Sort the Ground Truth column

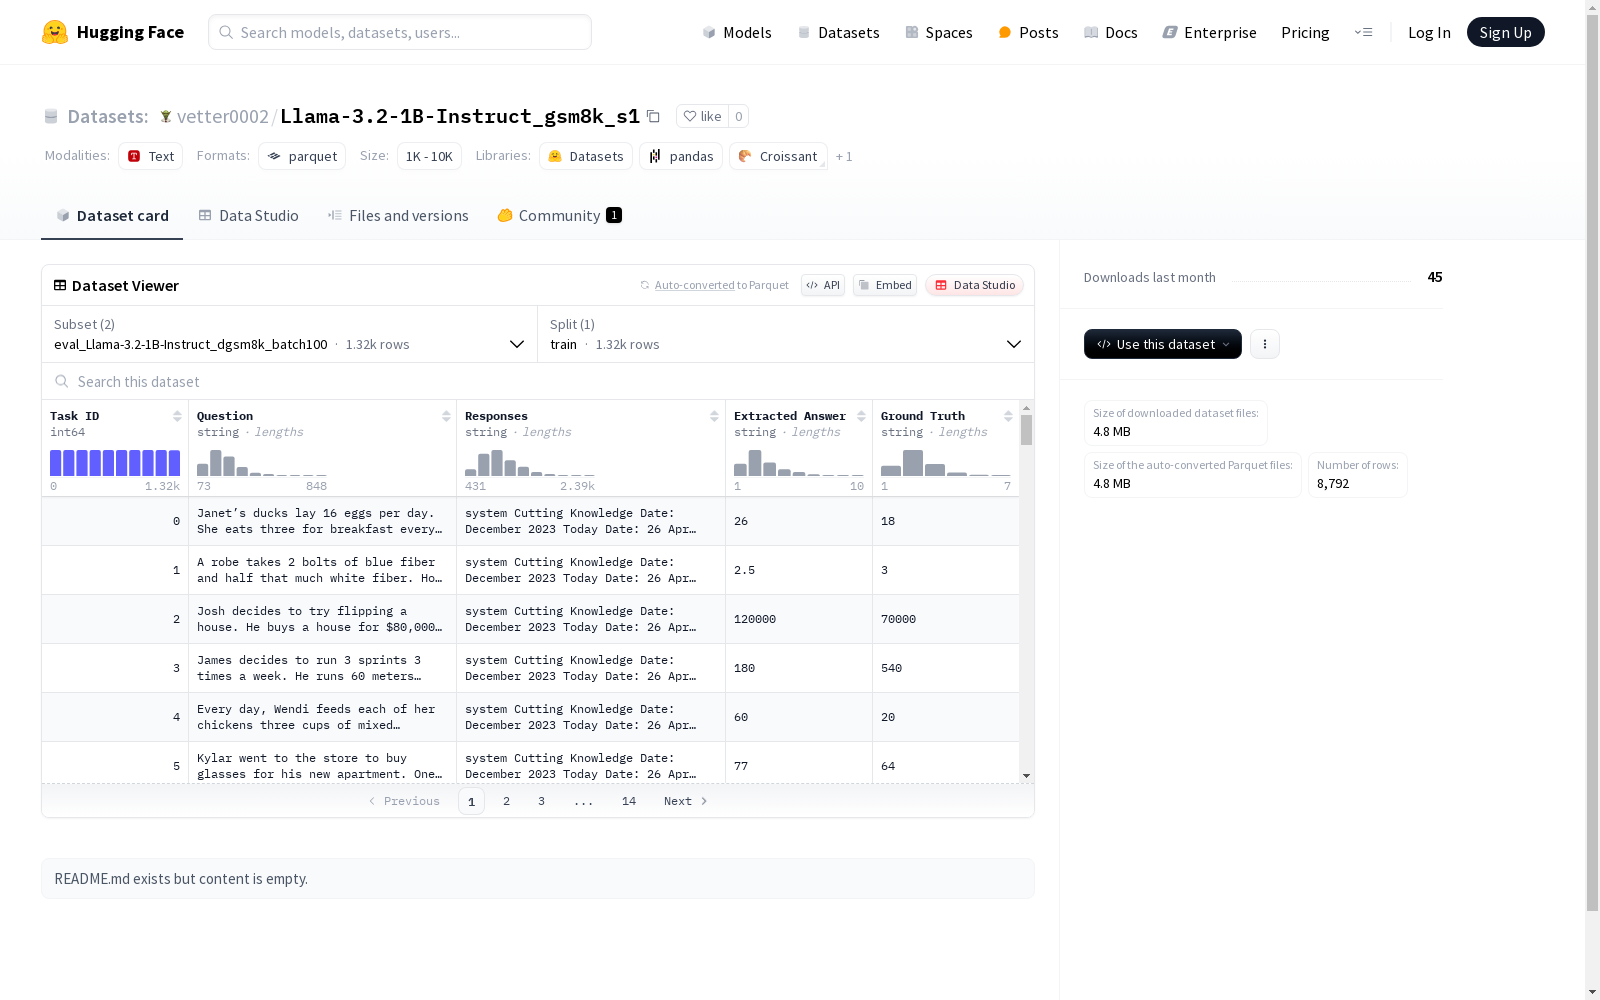1008,416
